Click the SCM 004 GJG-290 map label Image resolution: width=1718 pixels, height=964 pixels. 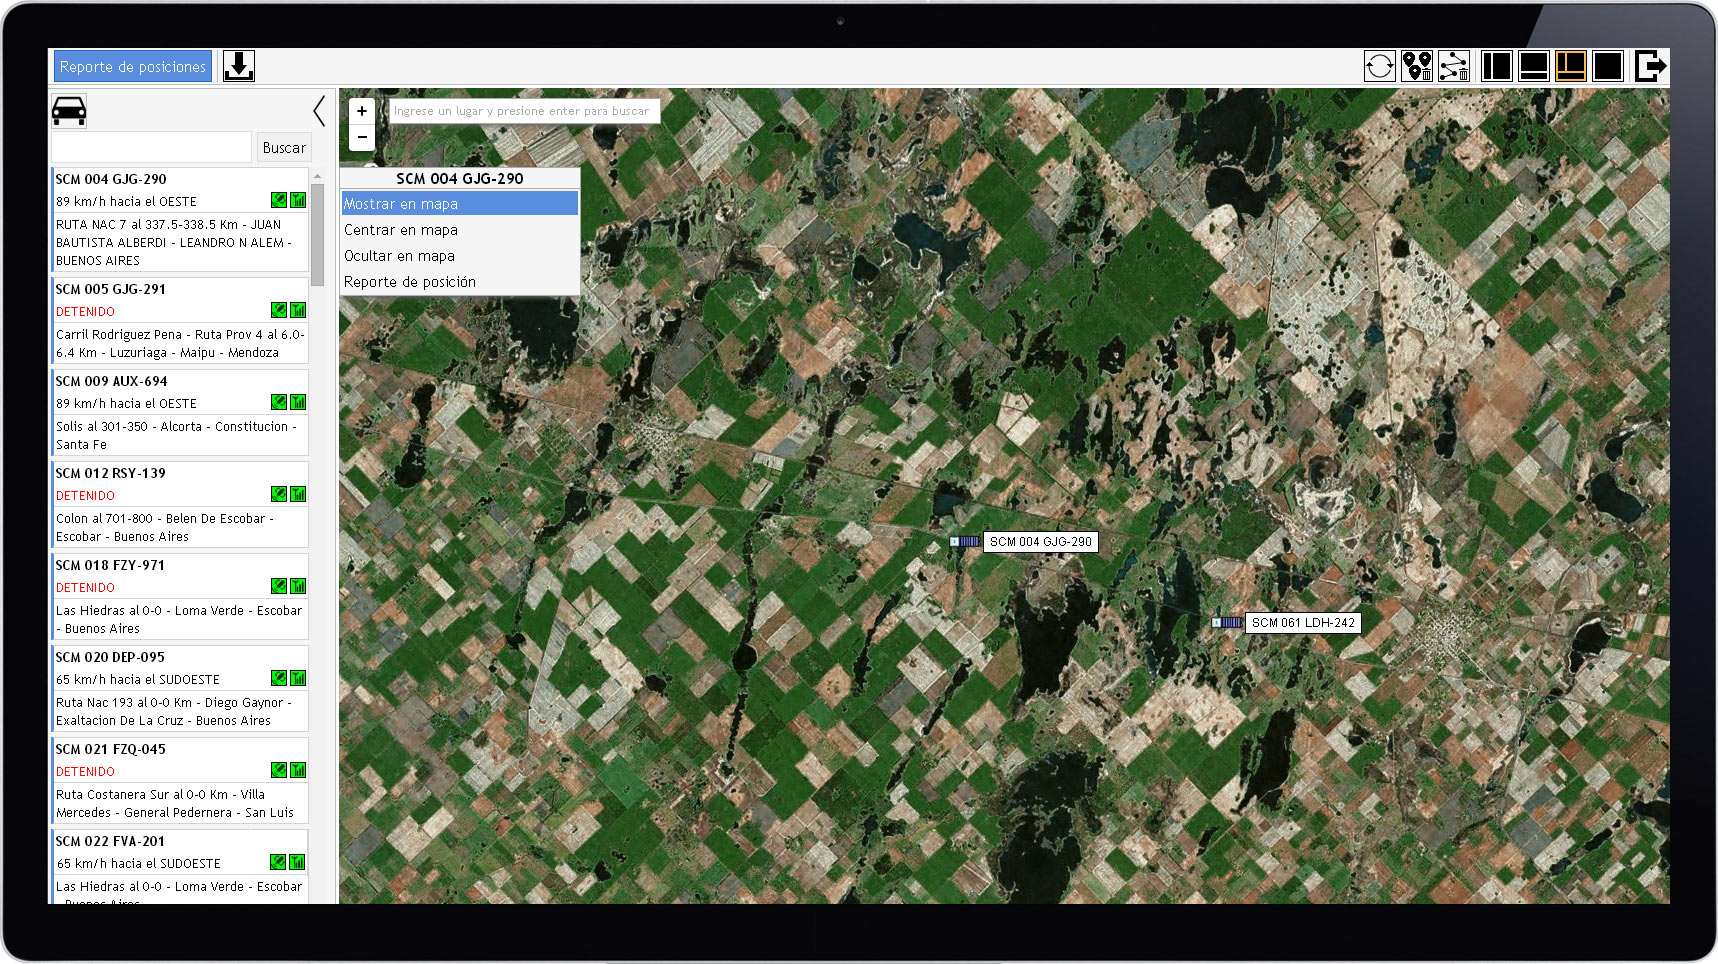1041,541
